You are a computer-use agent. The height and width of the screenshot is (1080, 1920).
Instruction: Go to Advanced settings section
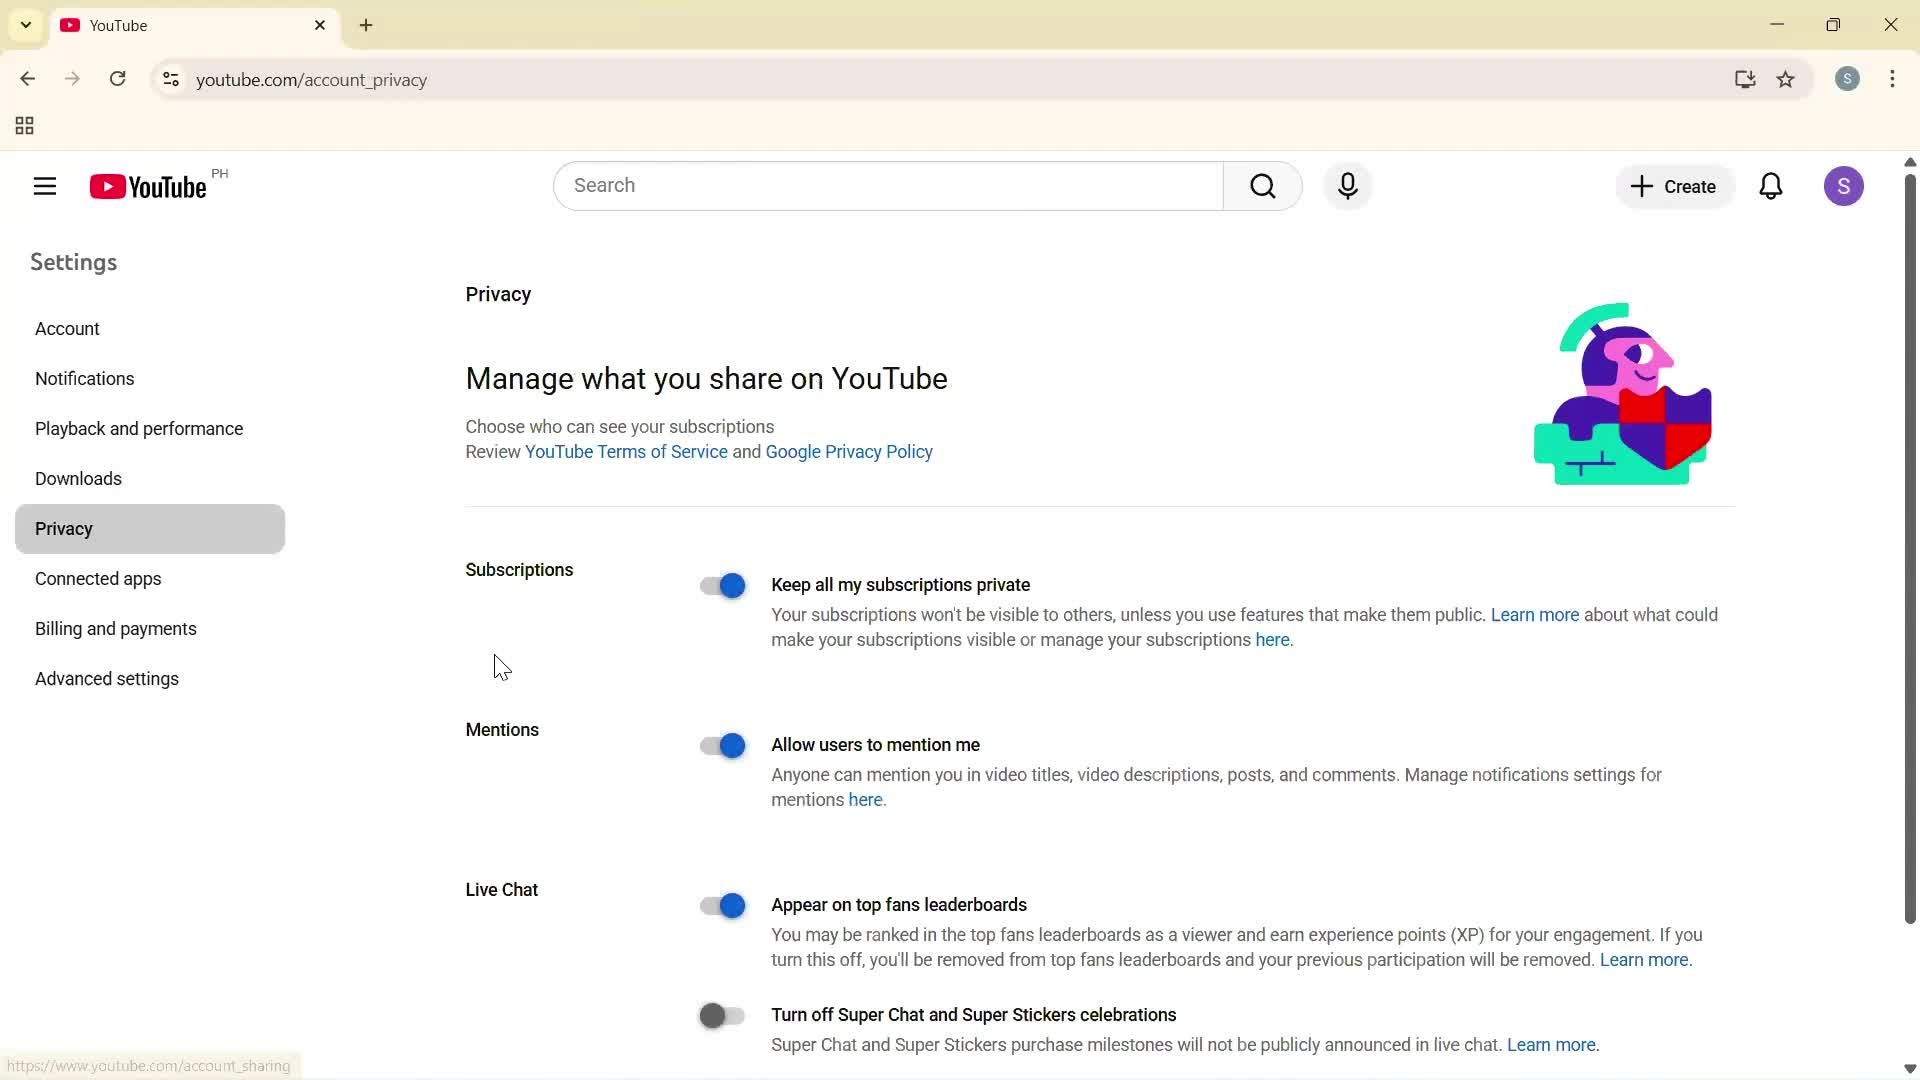point(107,679)
